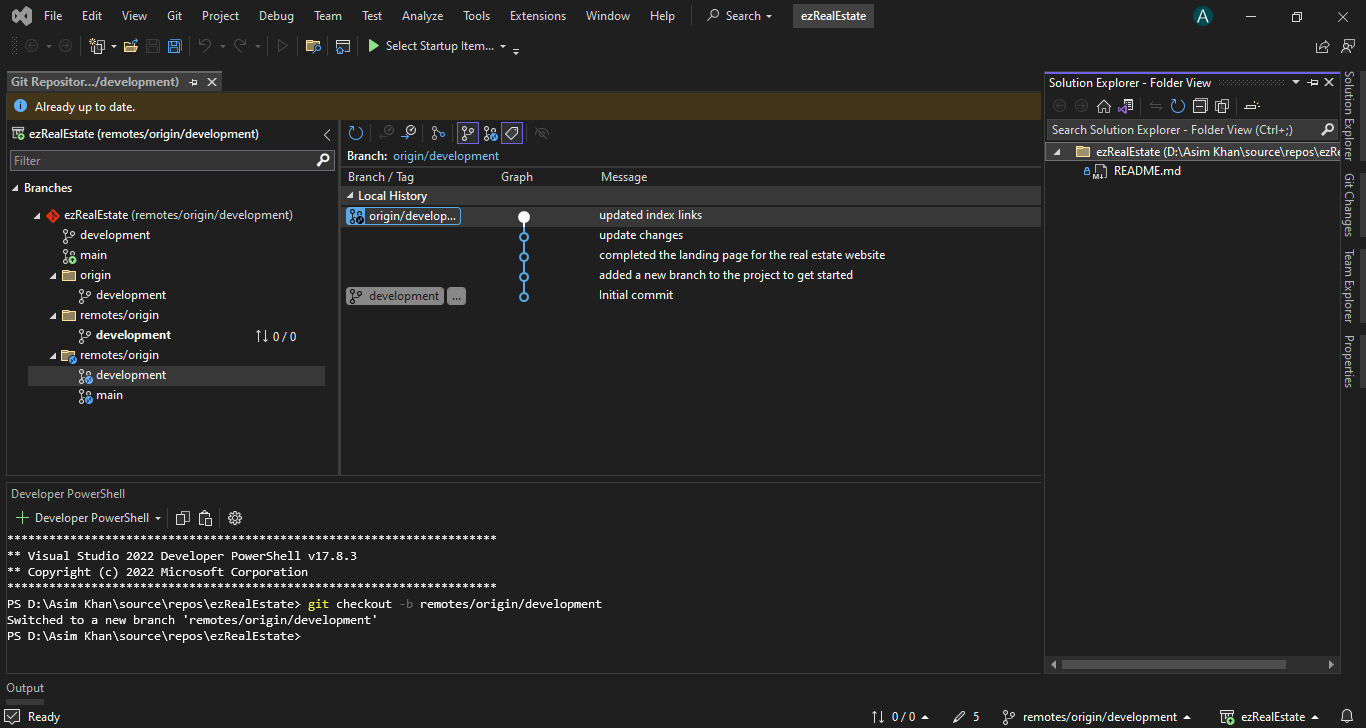Push commits using the push icon
1366x728 pixels.
coord(408,132)
